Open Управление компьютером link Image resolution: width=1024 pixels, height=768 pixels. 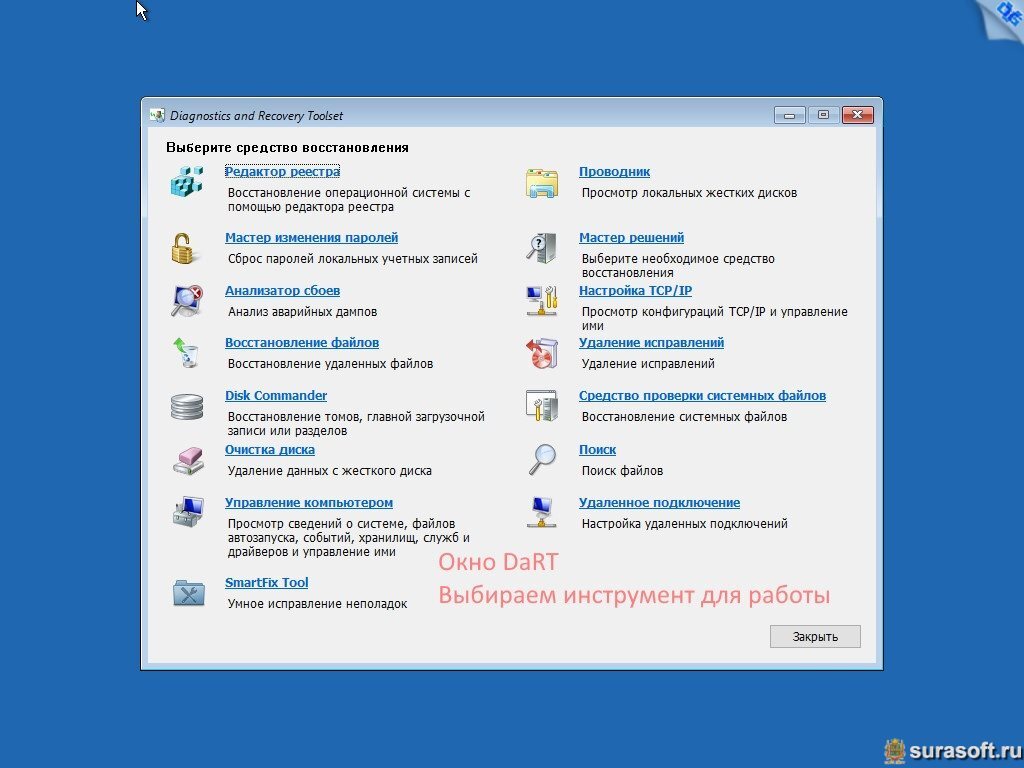click(309, 503)
